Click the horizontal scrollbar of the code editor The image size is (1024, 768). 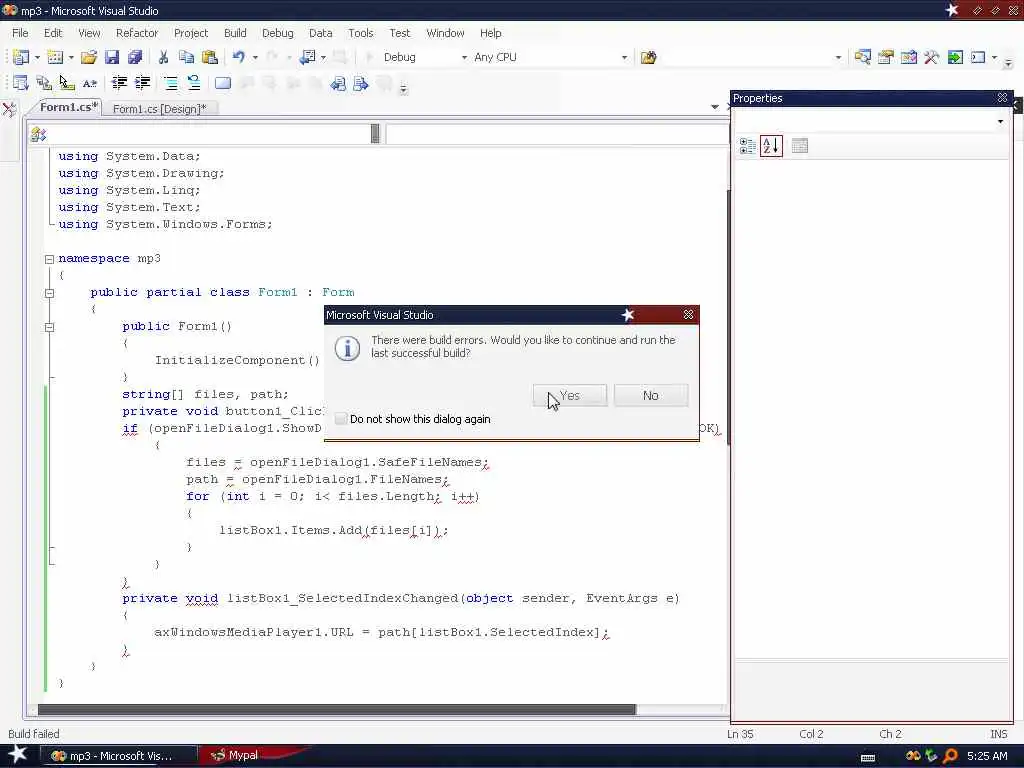pyautogui.click(x=337, y=709)
